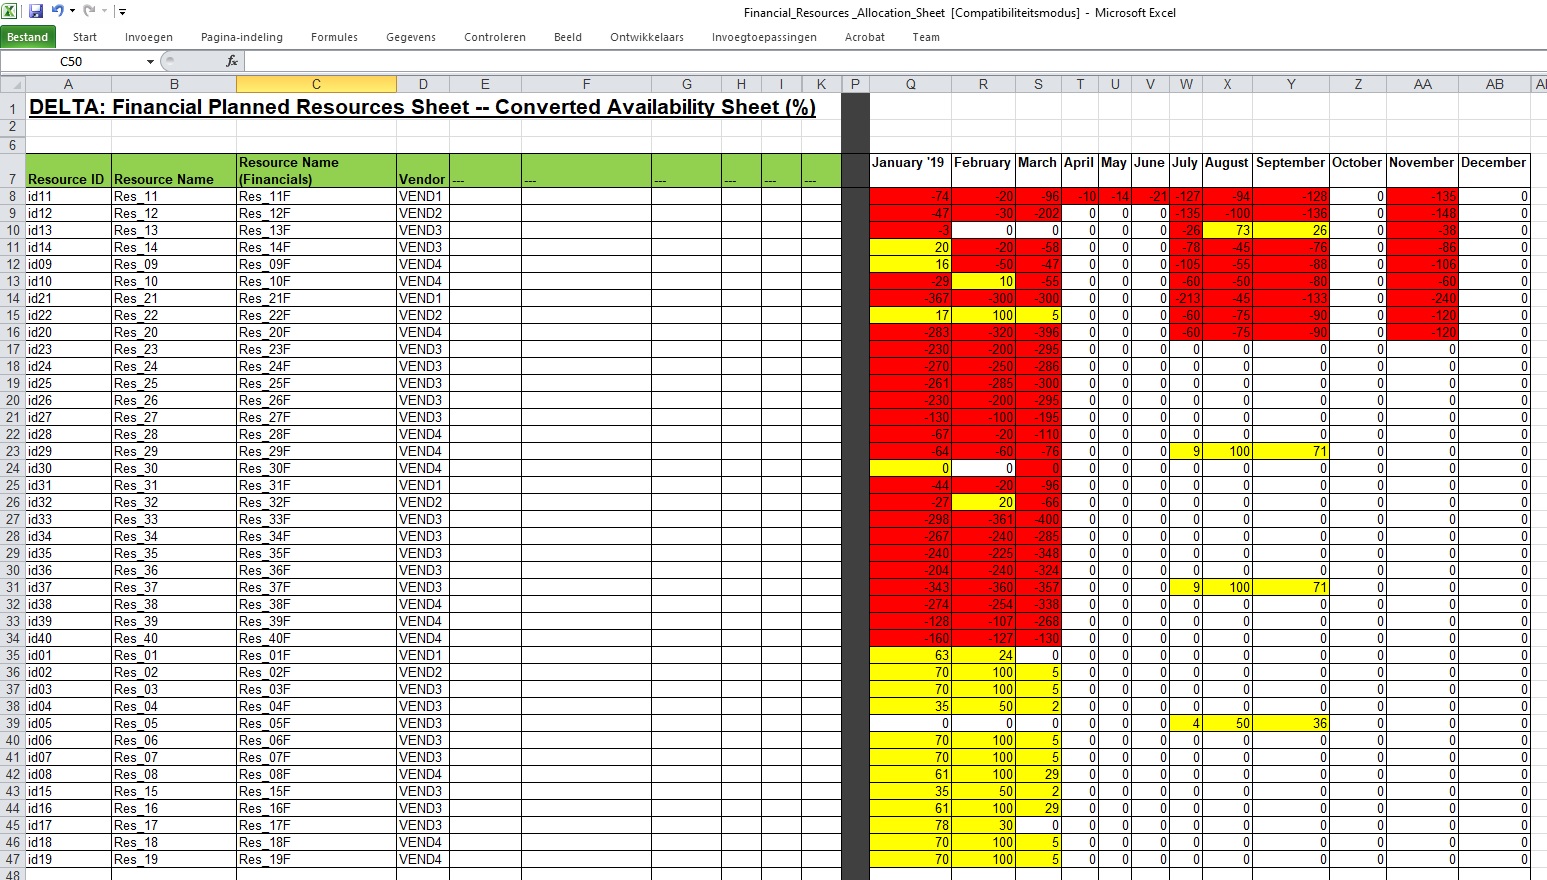The height and width of the screenshot is (880, 1547).
Task: Open the Ontwikkelaars ribbon tab
Action: (x=647, y=37)
